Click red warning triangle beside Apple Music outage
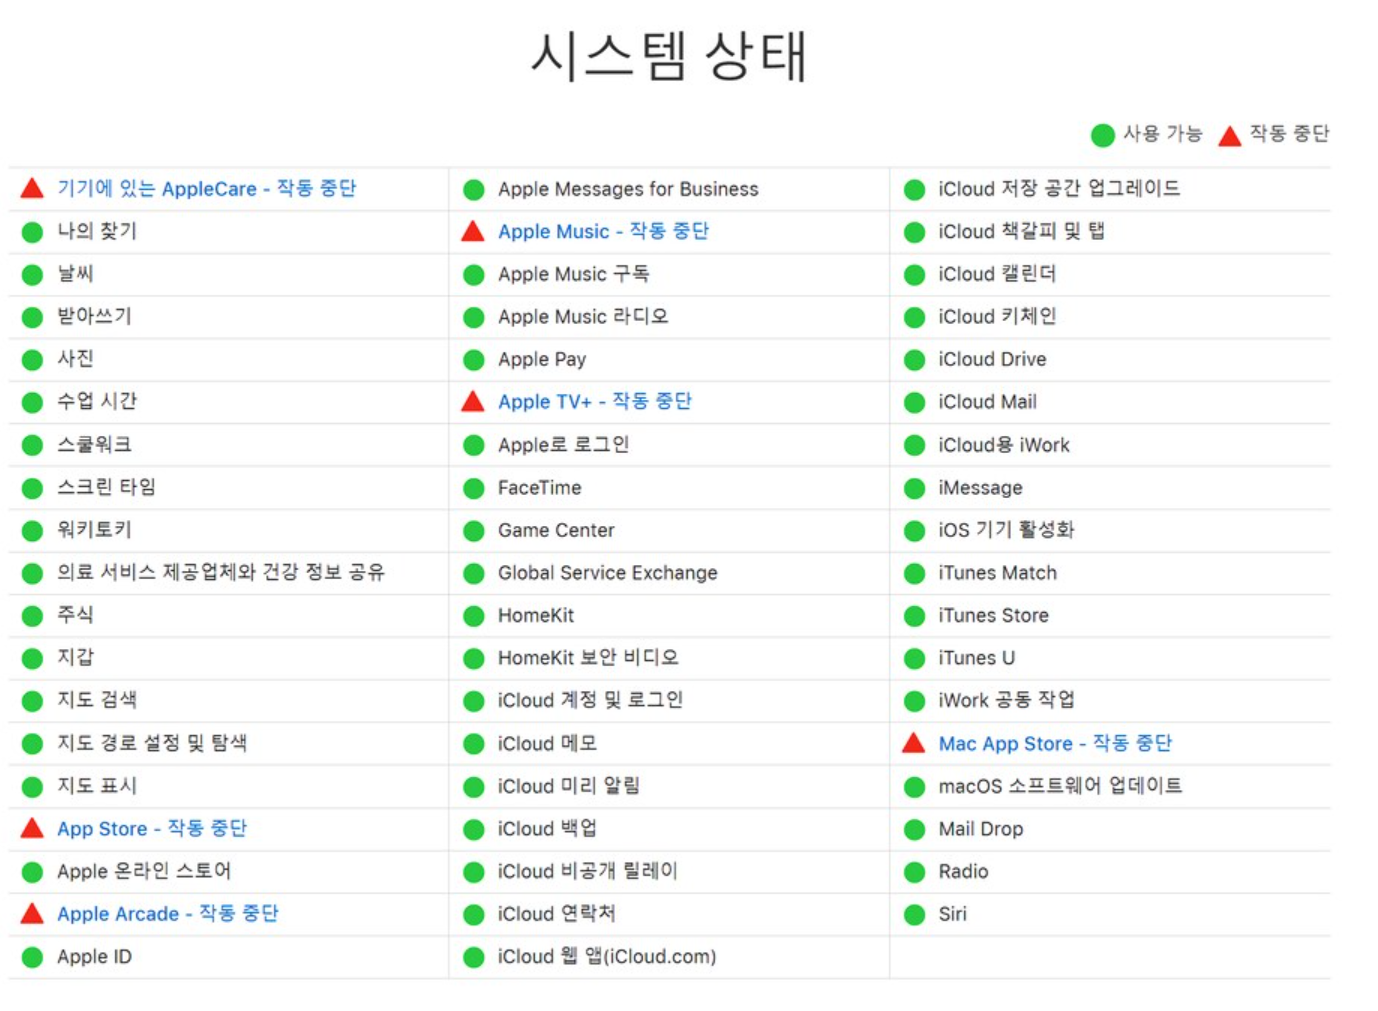Viewport: 1378px width, 1011px height. pyautogui.click(x=473, y=231)
